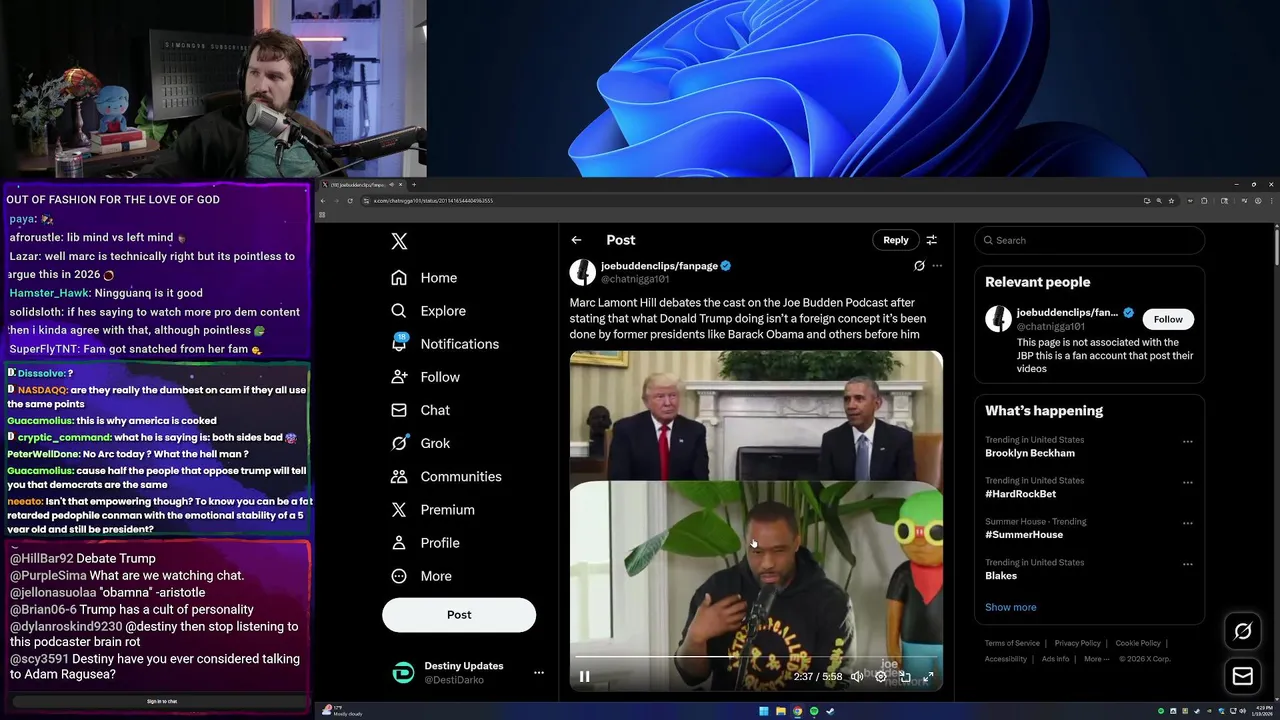
Task: Enter fullscreen on the video
Action: point(928,677)
